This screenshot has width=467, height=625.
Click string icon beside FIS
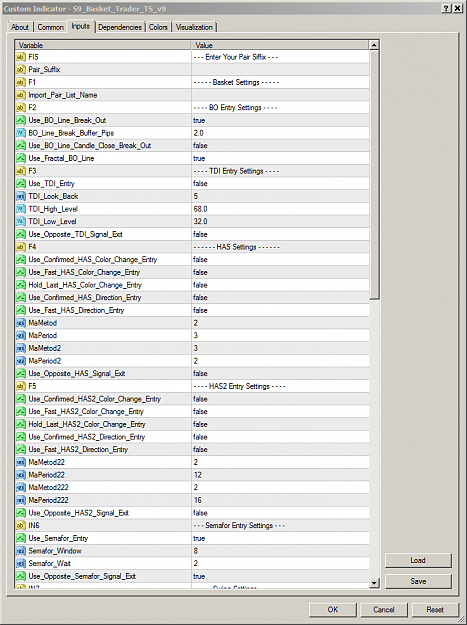(x=21, y=57)
